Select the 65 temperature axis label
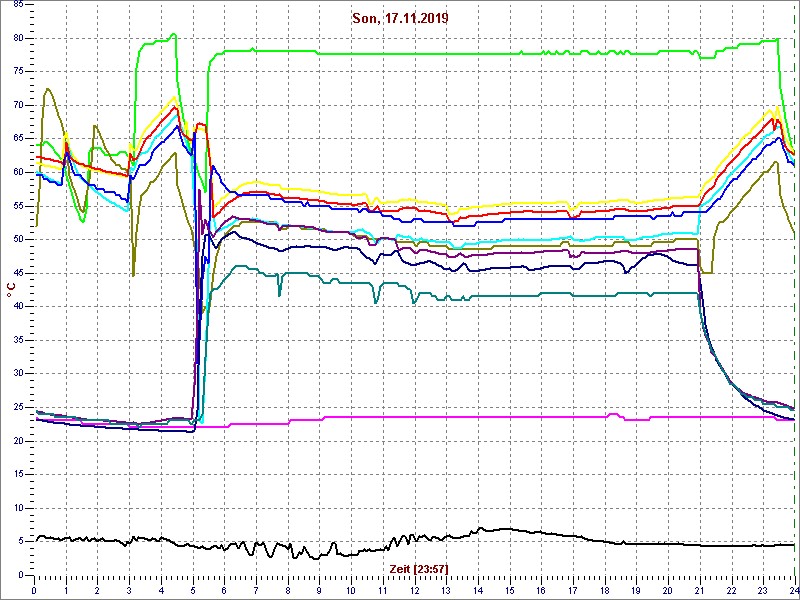The image size is (800, 600). [17, 139]
